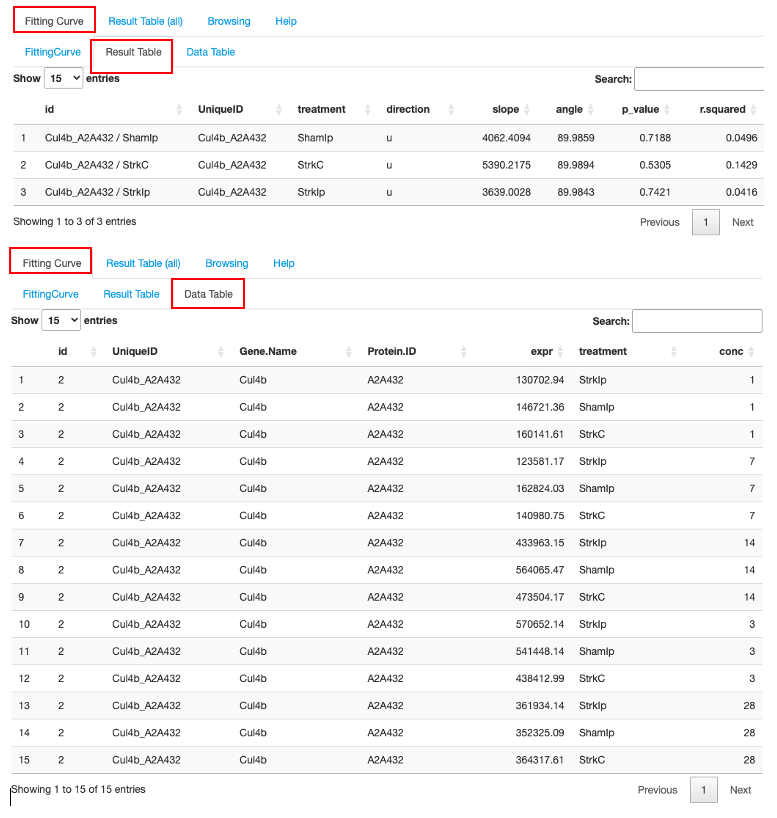Screen dimensions: 777x818
Task: Click slope value 5390.2175
Action: tap(506, 165)
